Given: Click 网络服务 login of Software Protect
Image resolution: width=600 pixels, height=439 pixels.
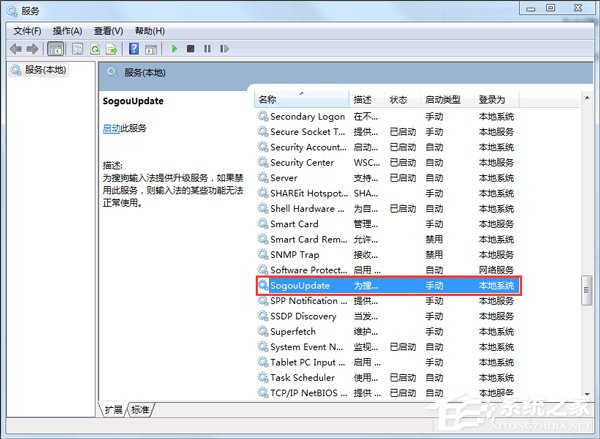Looking at the screenshot, I should coord(496,270).
